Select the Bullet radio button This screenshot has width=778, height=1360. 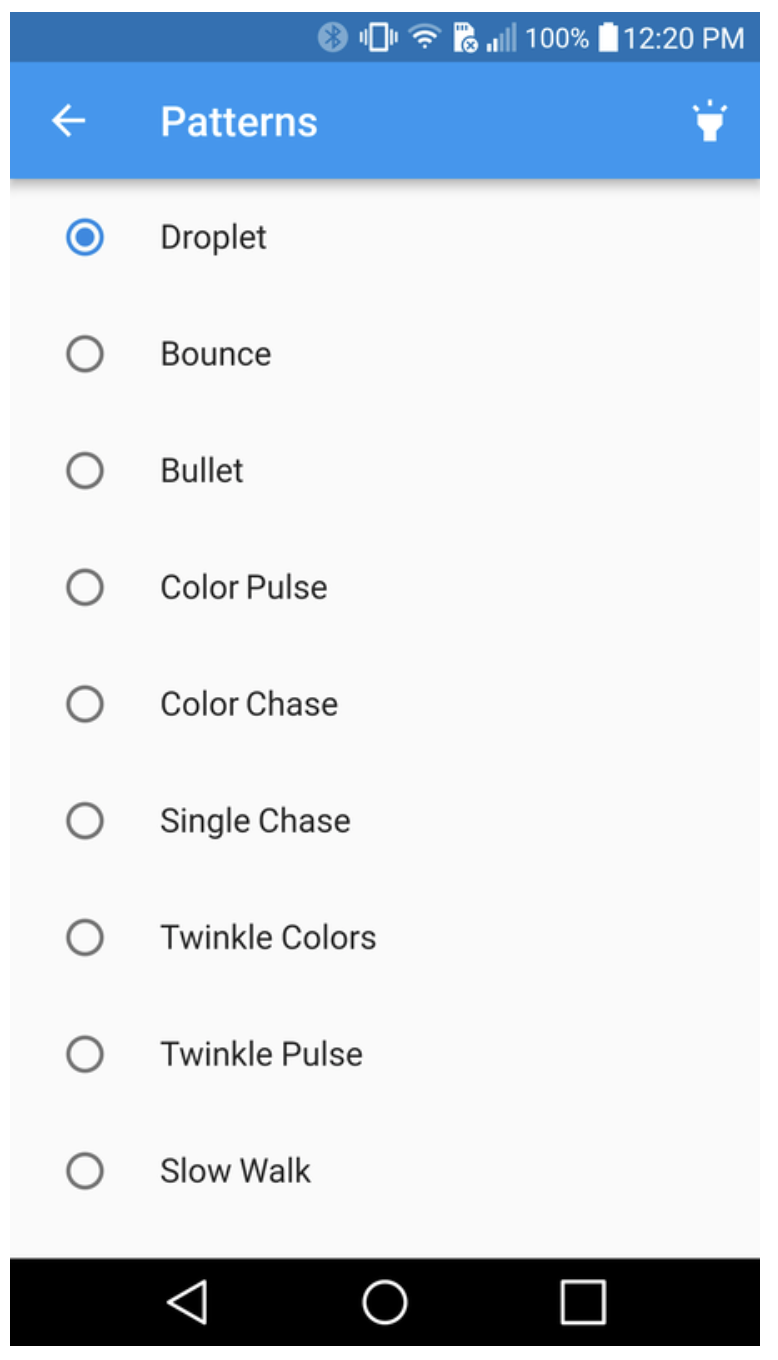[85, 471]
